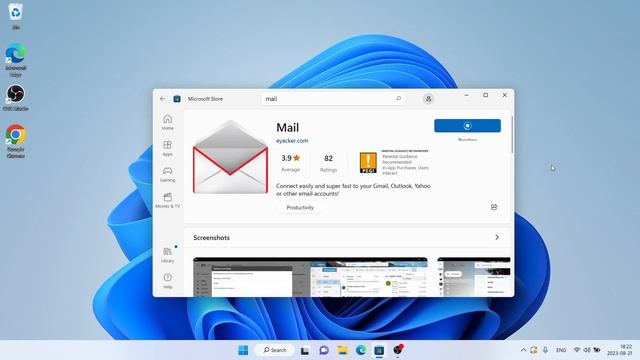Click the Mail app title heading

point(288,127)
